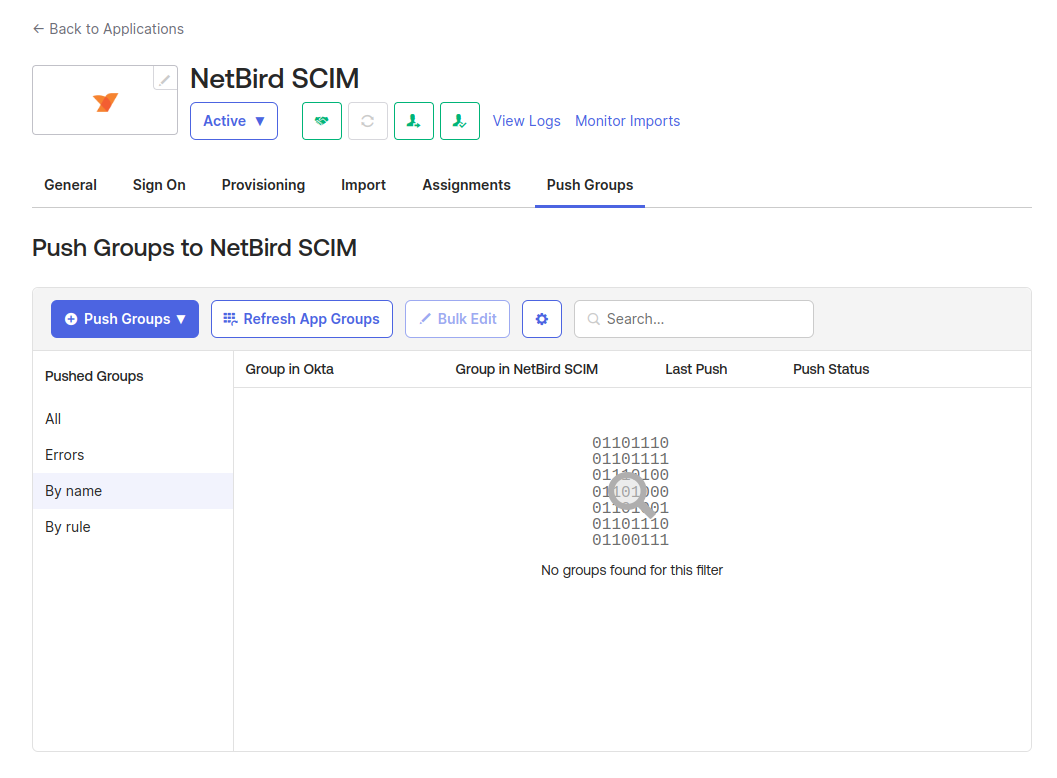
Task: Open the Active status dropdown
Action: tap(234, 121)
